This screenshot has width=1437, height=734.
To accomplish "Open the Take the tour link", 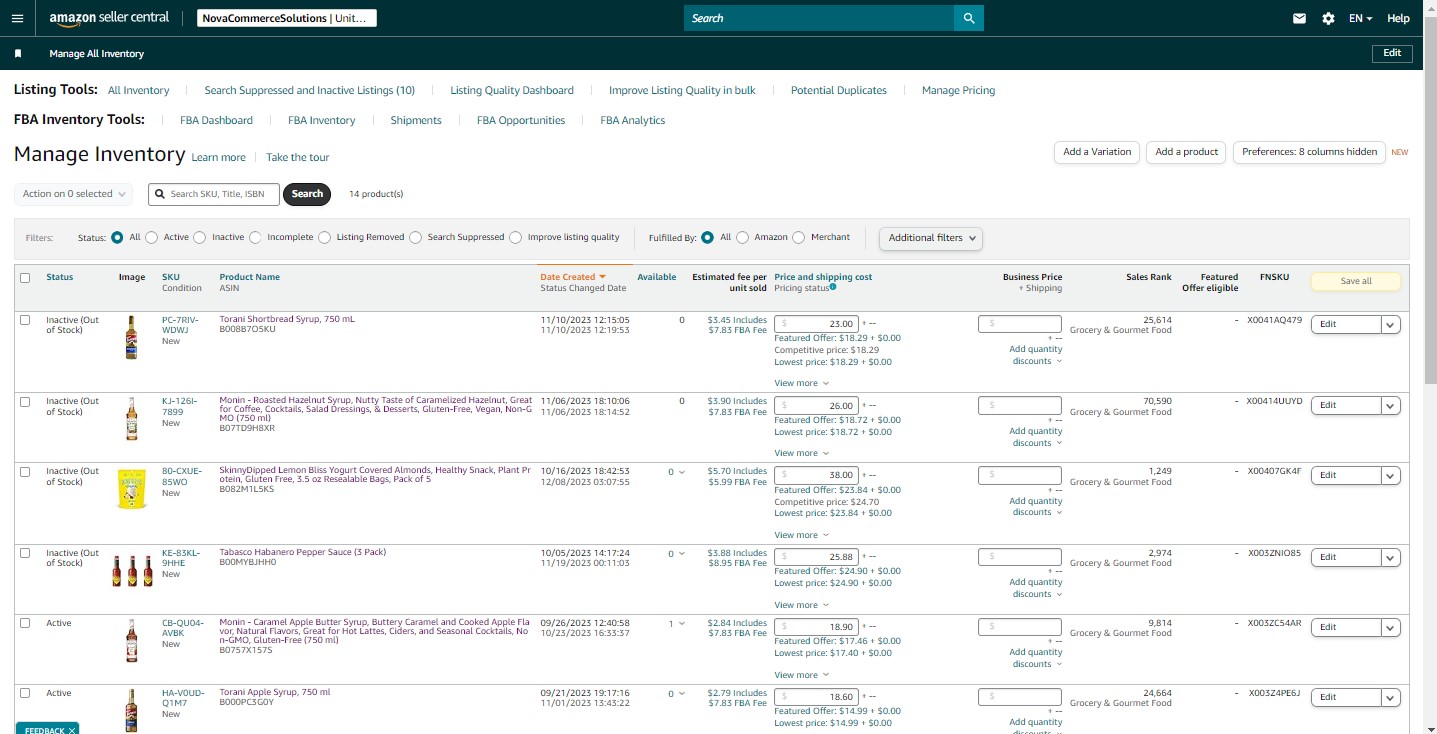I will [297, 157].
